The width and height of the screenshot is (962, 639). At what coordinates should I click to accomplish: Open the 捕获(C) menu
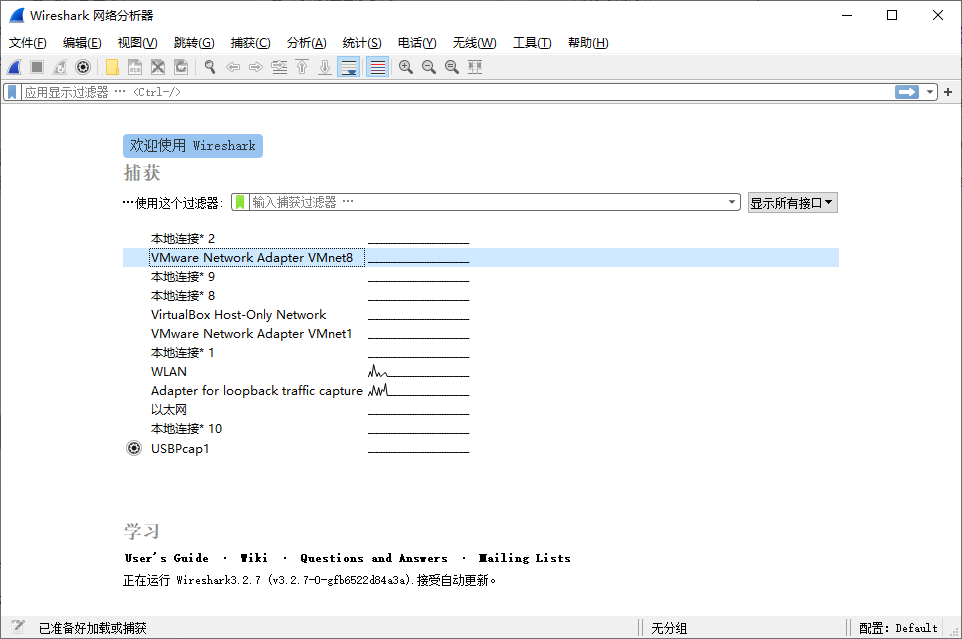tap(250, 43)
